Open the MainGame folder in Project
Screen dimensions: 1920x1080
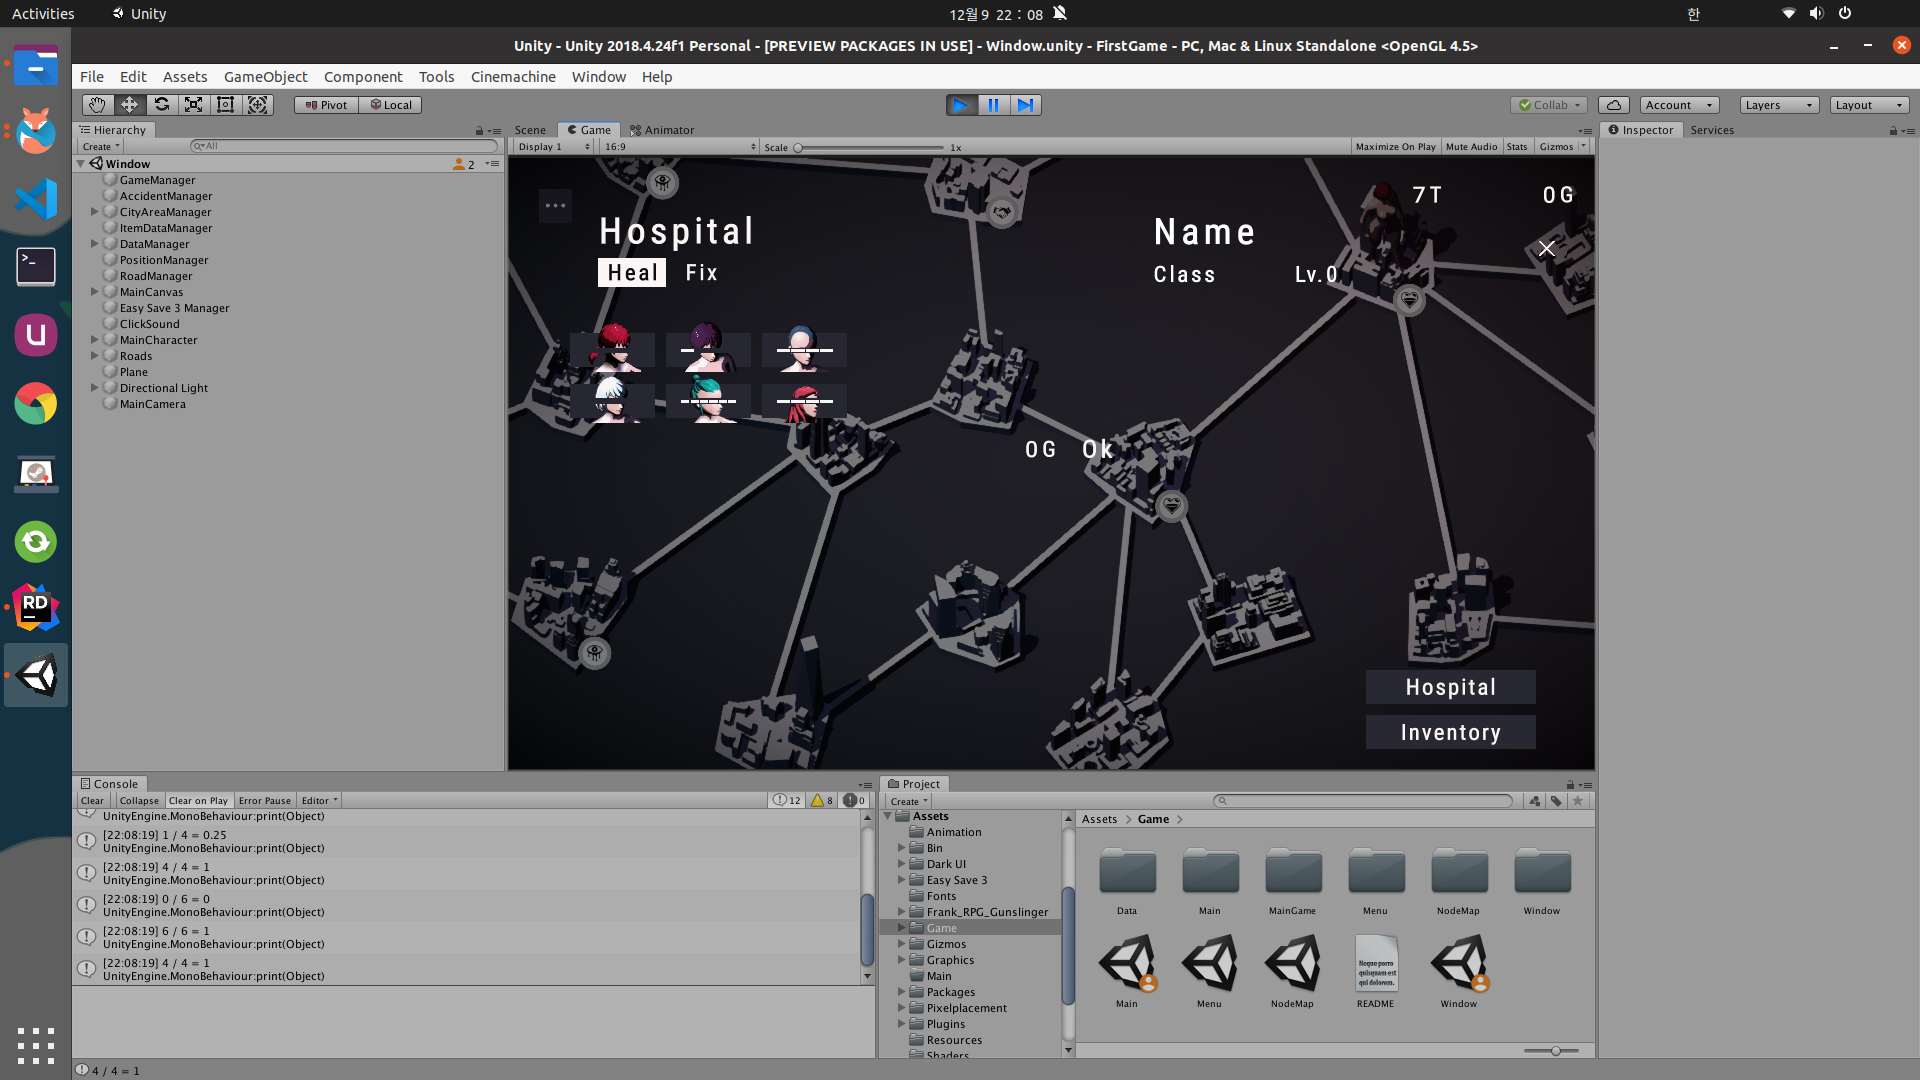tap(1292, 880)
